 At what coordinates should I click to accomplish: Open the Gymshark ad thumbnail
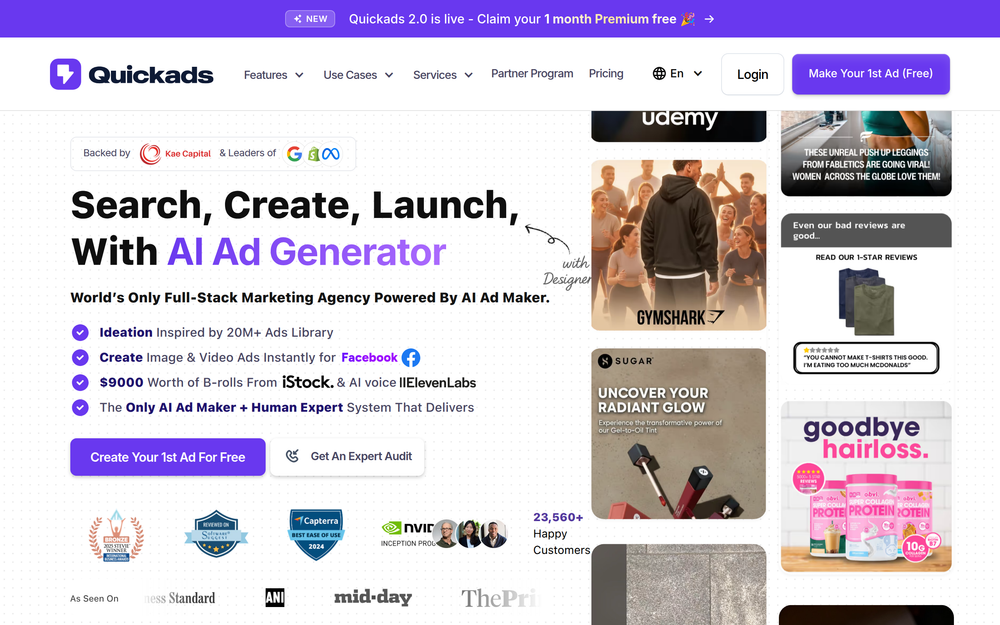point(679,245)
